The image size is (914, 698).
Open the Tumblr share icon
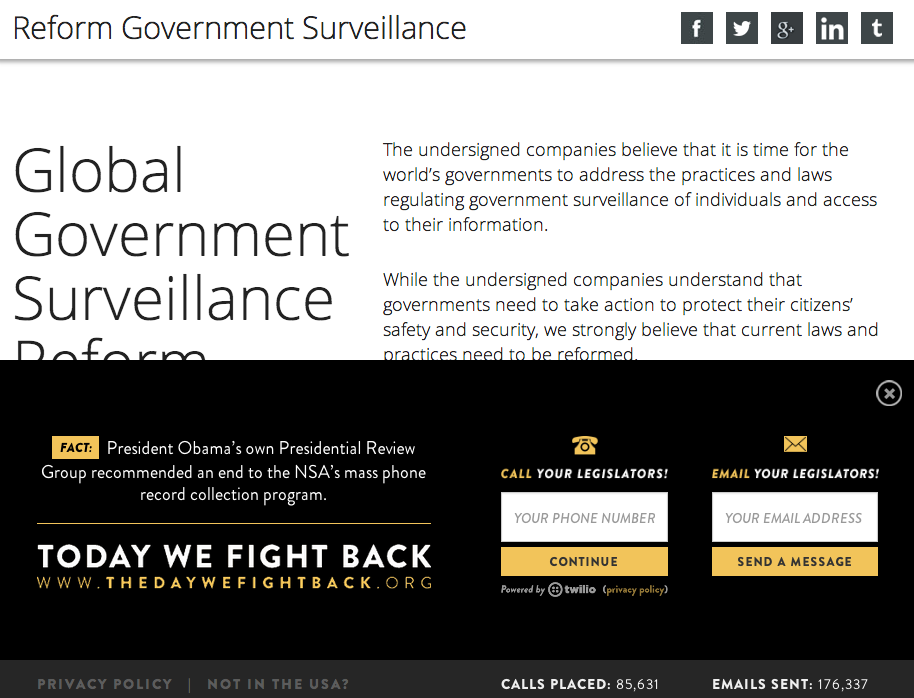[x=877, y=28]
